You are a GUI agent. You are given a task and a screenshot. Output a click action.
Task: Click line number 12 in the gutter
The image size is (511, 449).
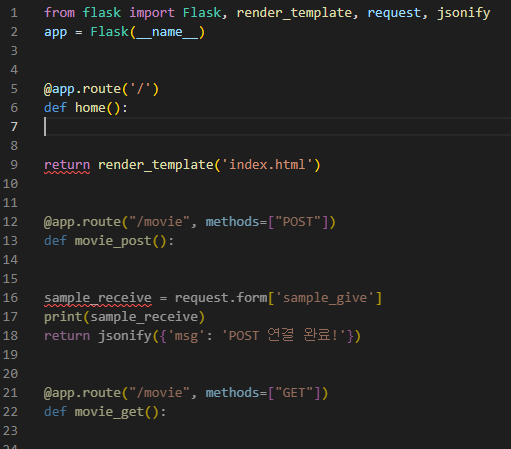10,222
